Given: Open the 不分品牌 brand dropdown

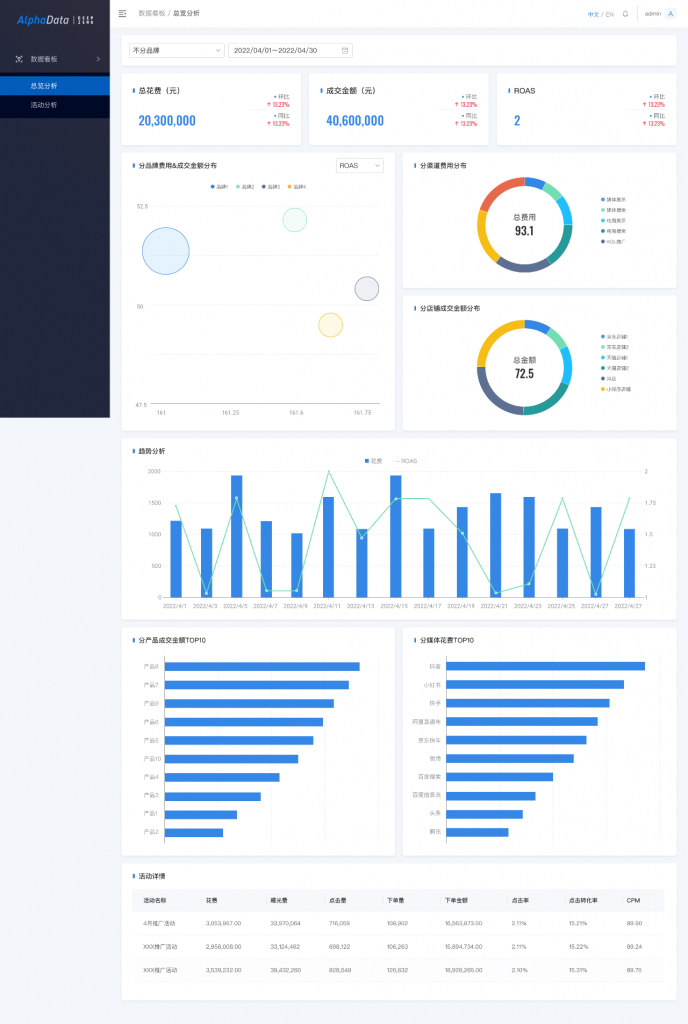Looking at the screenshot, I should pyautogui.click(x=177, y=50).
